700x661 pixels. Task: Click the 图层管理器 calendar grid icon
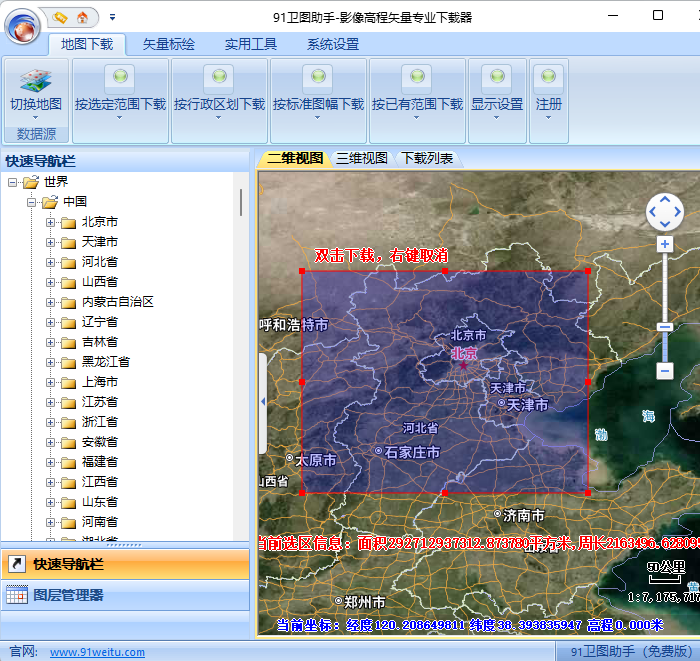click(17, 594)
